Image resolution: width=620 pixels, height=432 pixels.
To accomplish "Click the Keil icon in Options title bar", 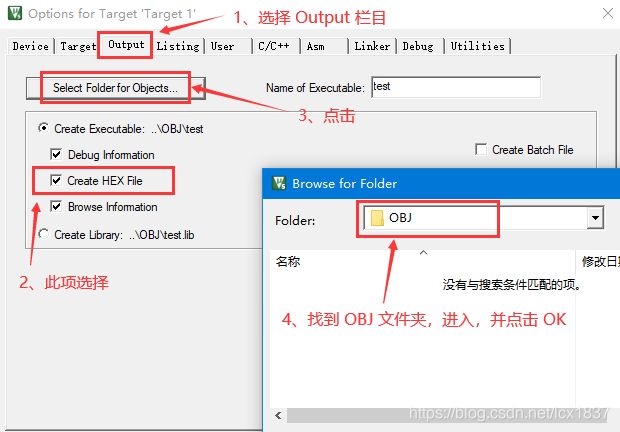I will click(15, 13).
